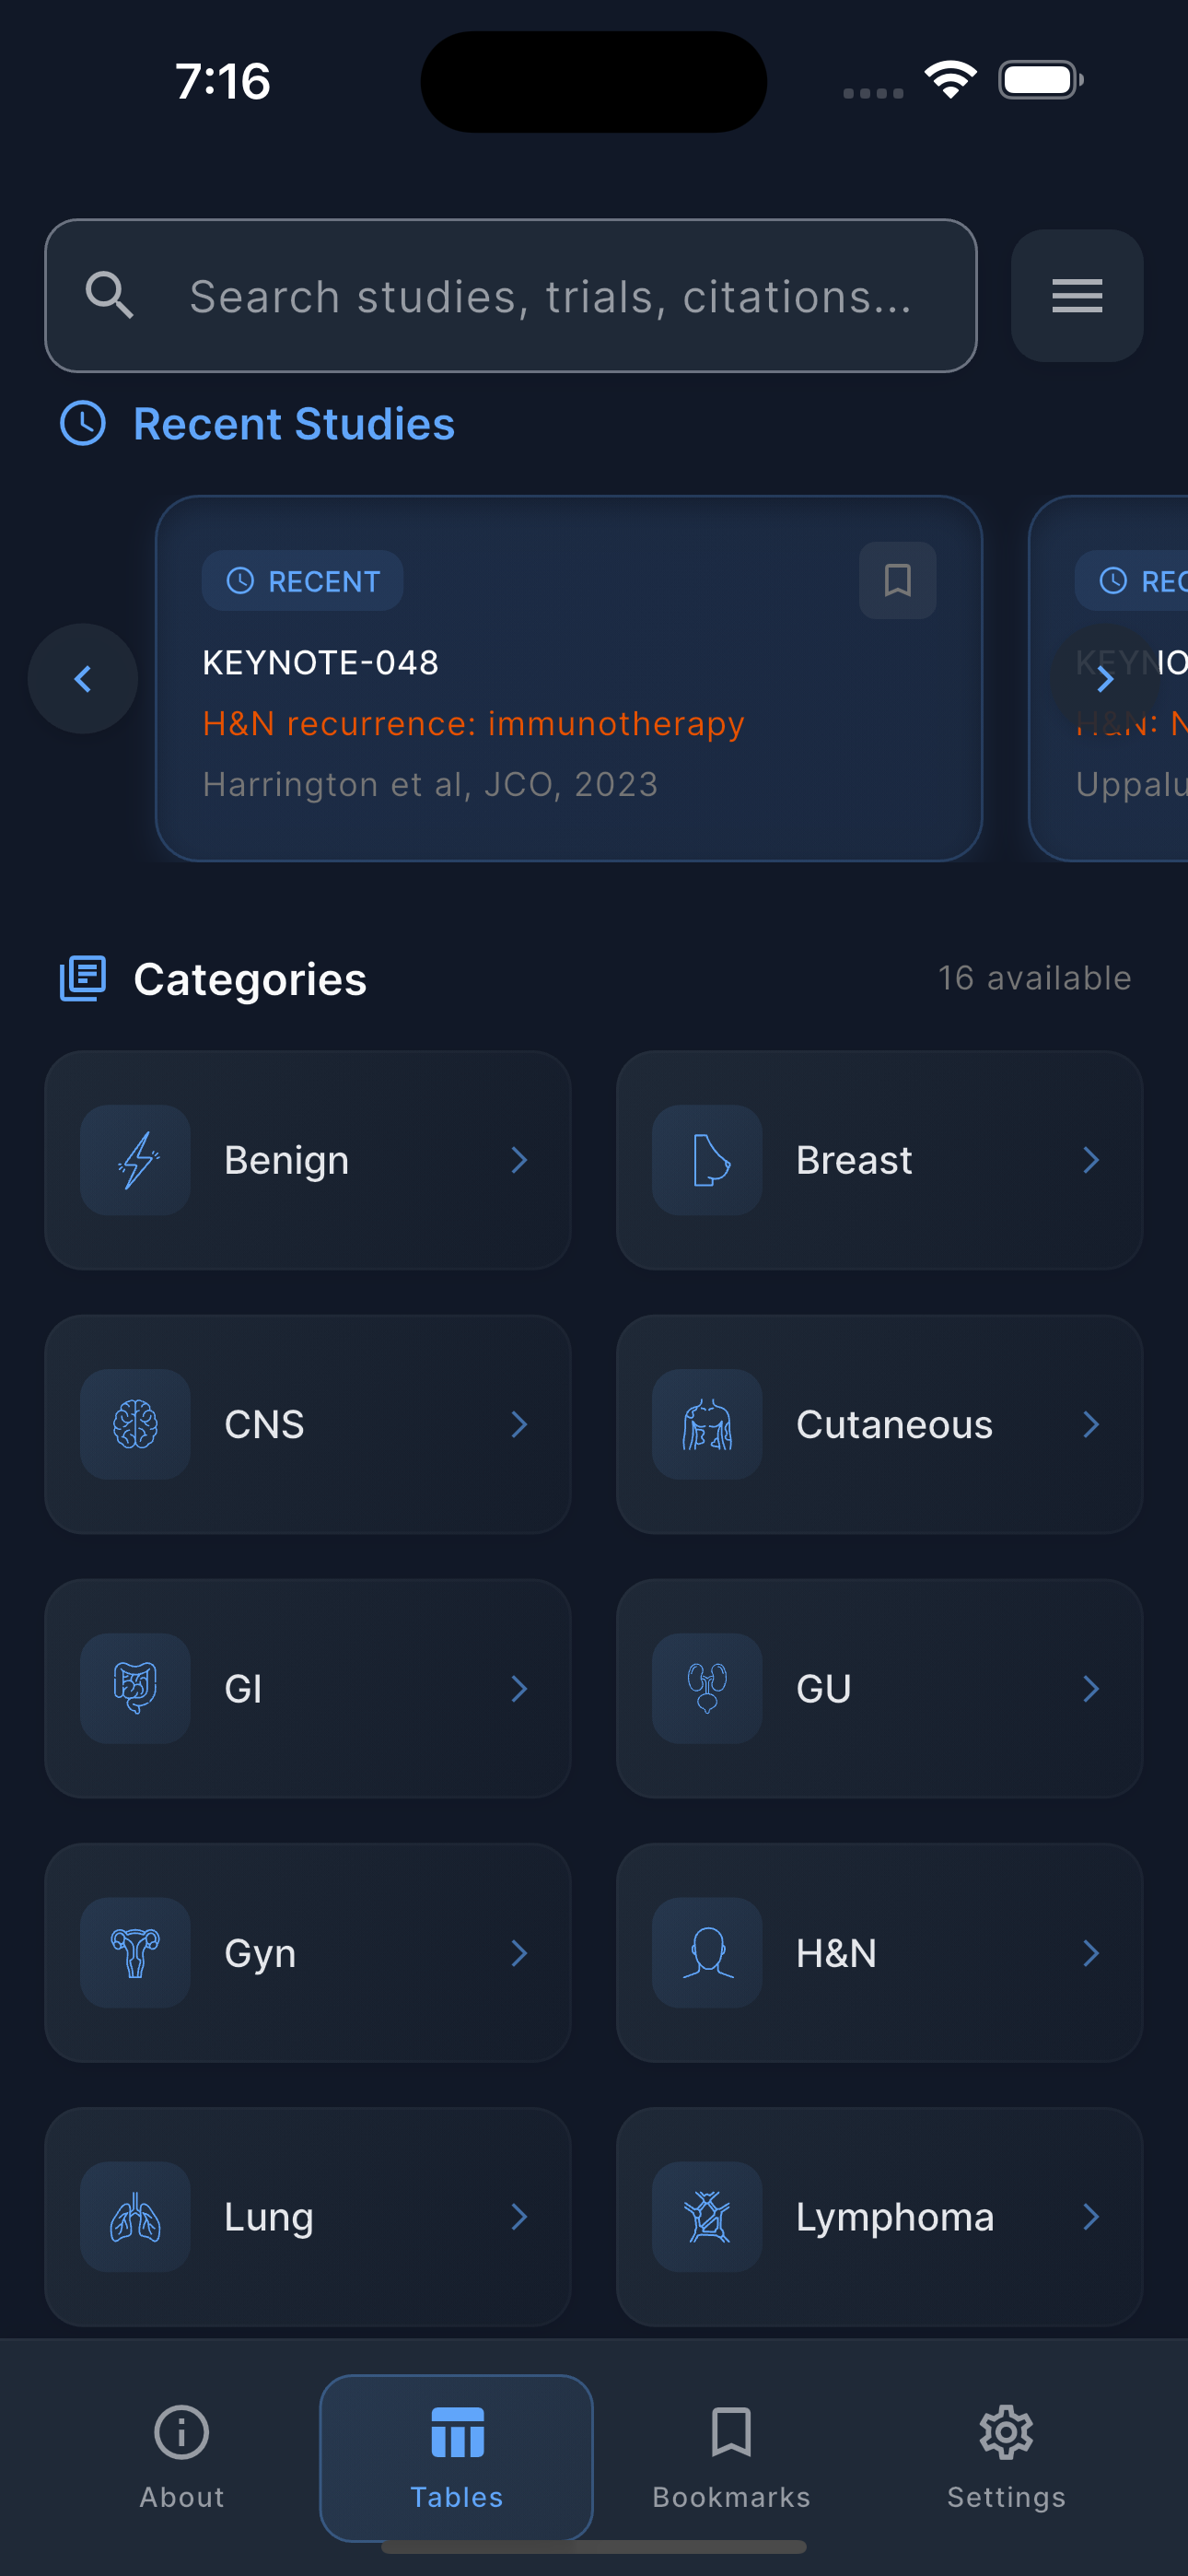
Task: Select the GU kidney icon
Action: click(x=706, y=1688)
